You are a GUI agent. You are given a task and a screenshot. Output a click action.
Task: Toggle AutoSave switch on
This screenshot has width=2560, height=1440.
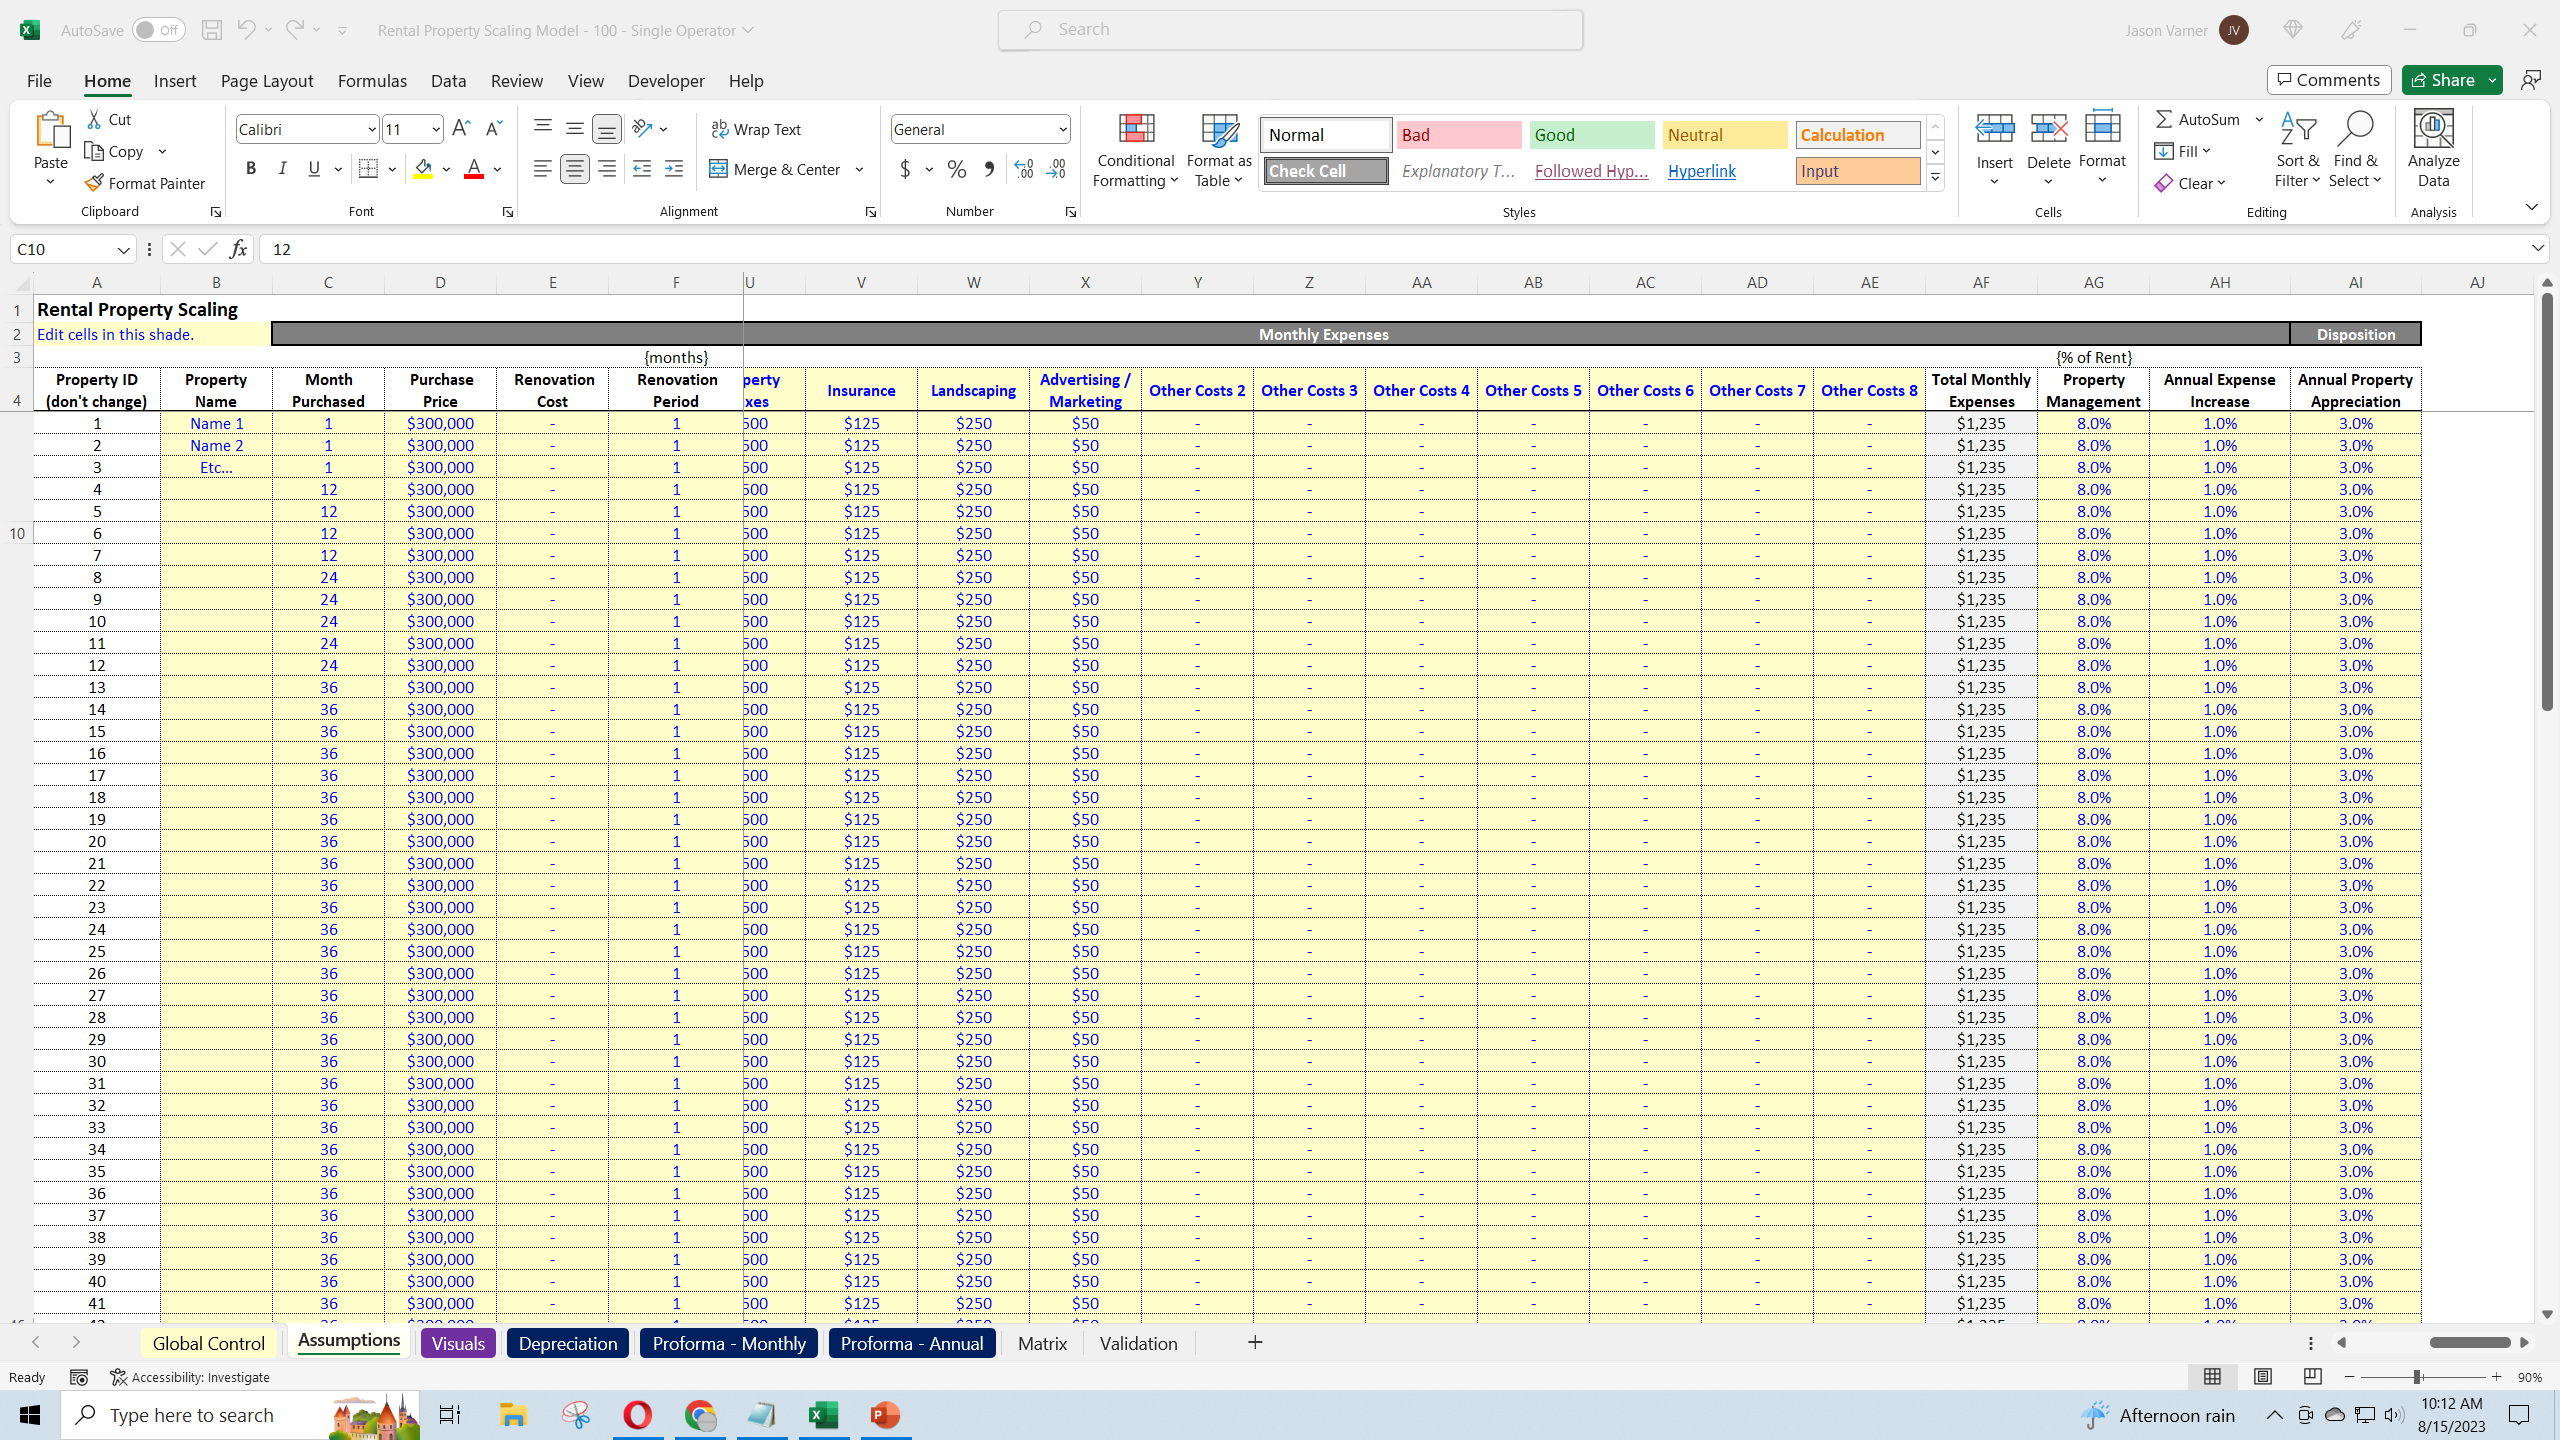click(158, 30)
